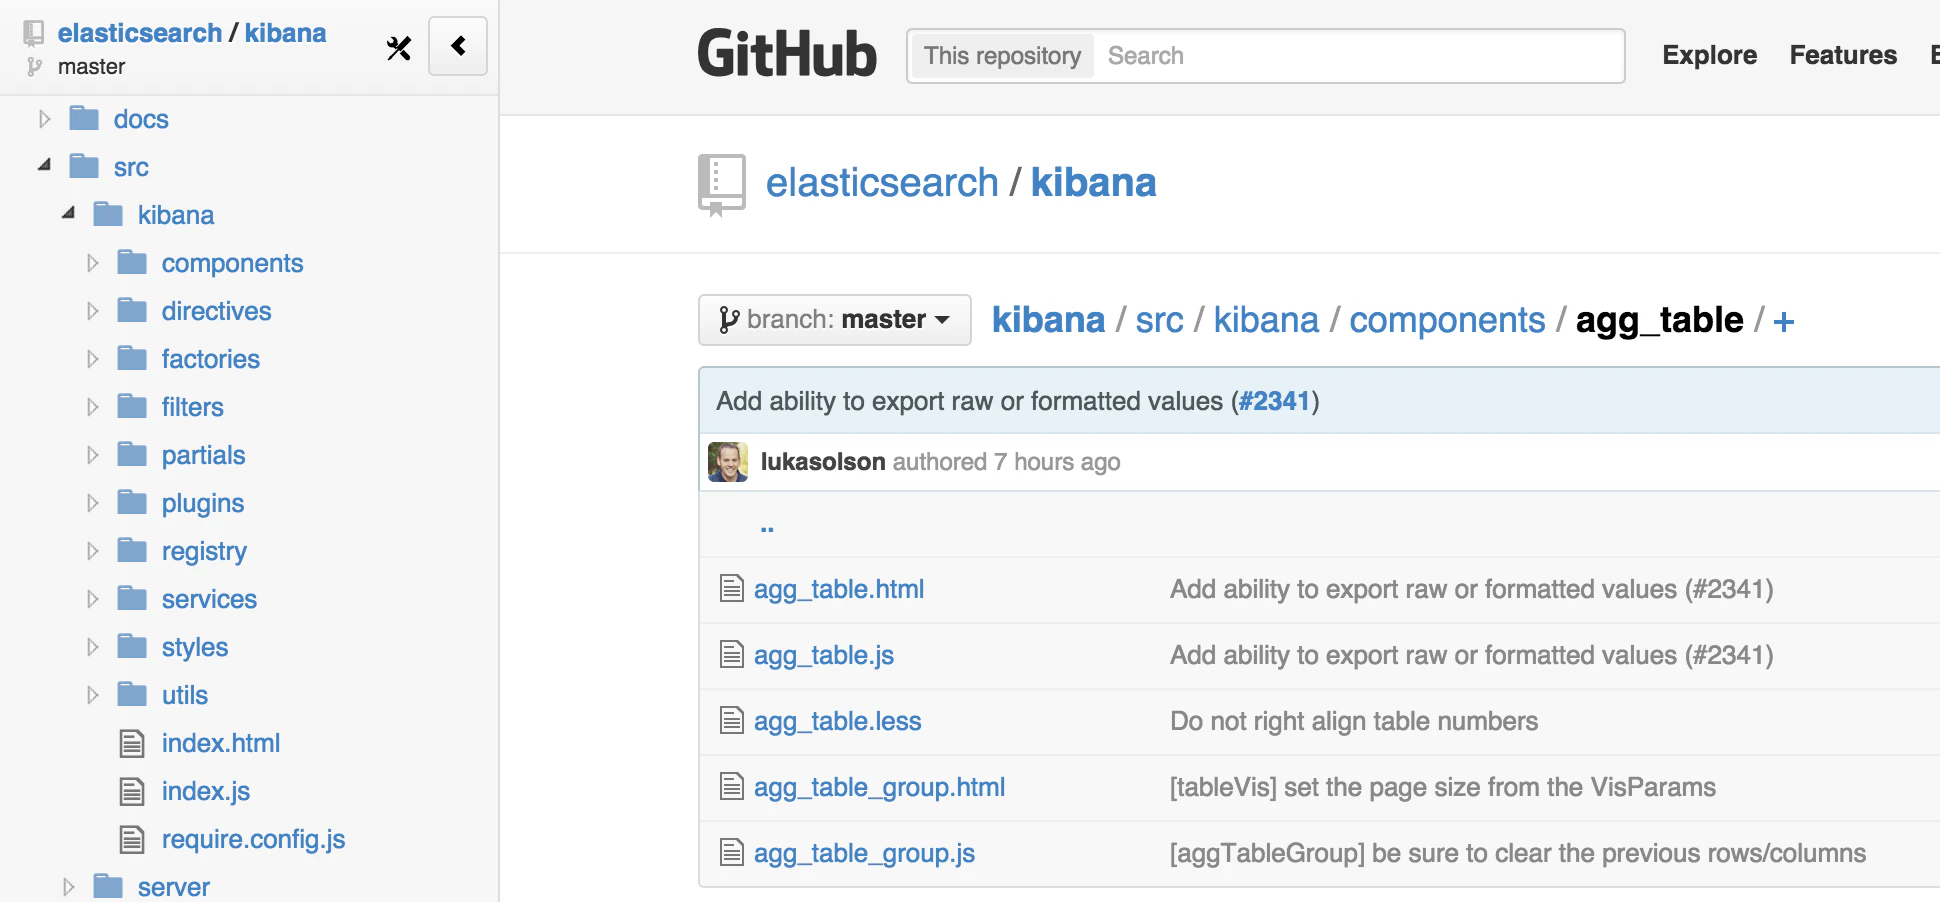Expand the server folder triangle
1940x902 pixels.
(68, 887)
